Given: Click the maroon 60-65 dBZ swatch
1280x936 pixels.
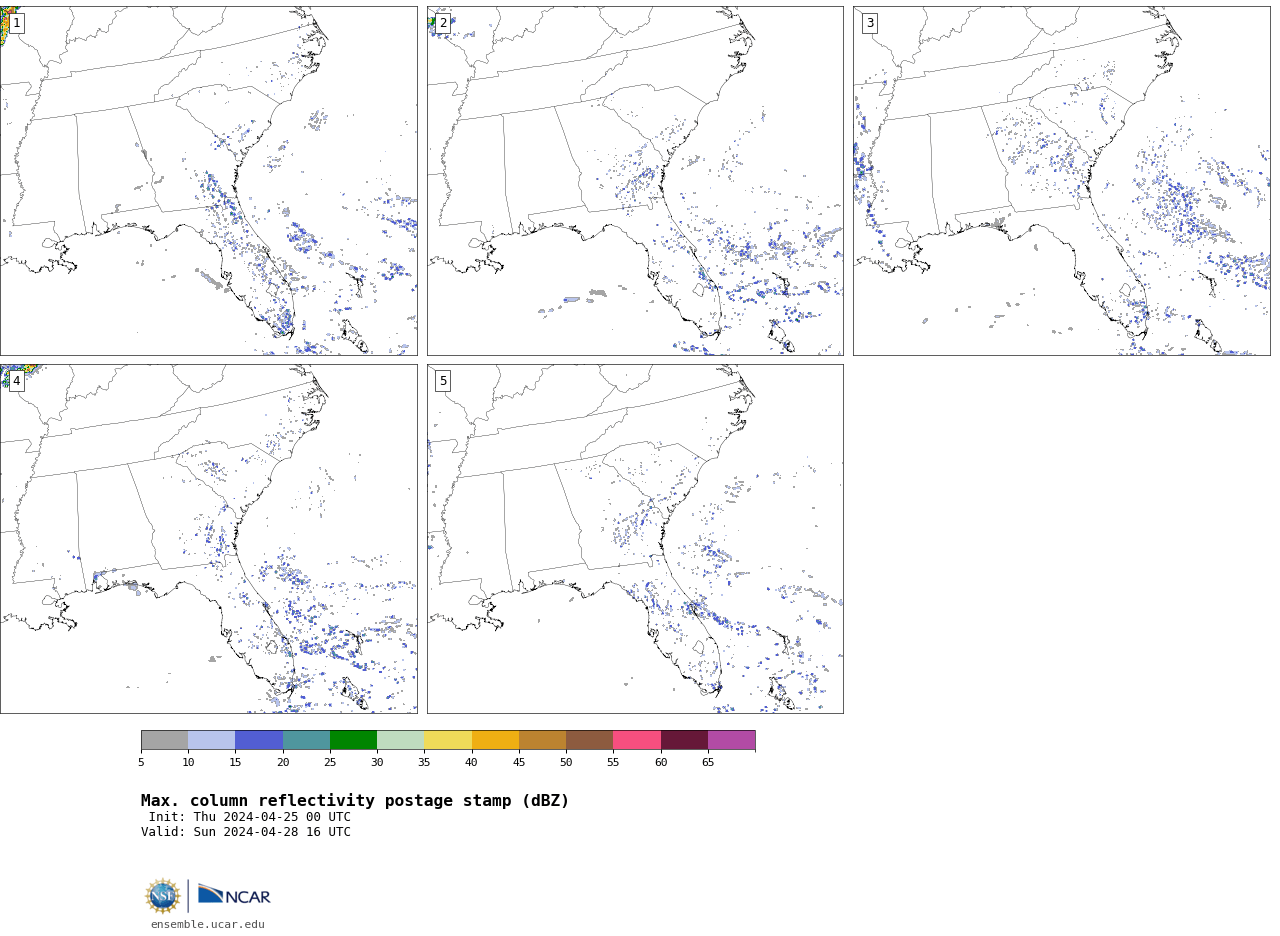Looking at the screenshot, I should [684, 740].
